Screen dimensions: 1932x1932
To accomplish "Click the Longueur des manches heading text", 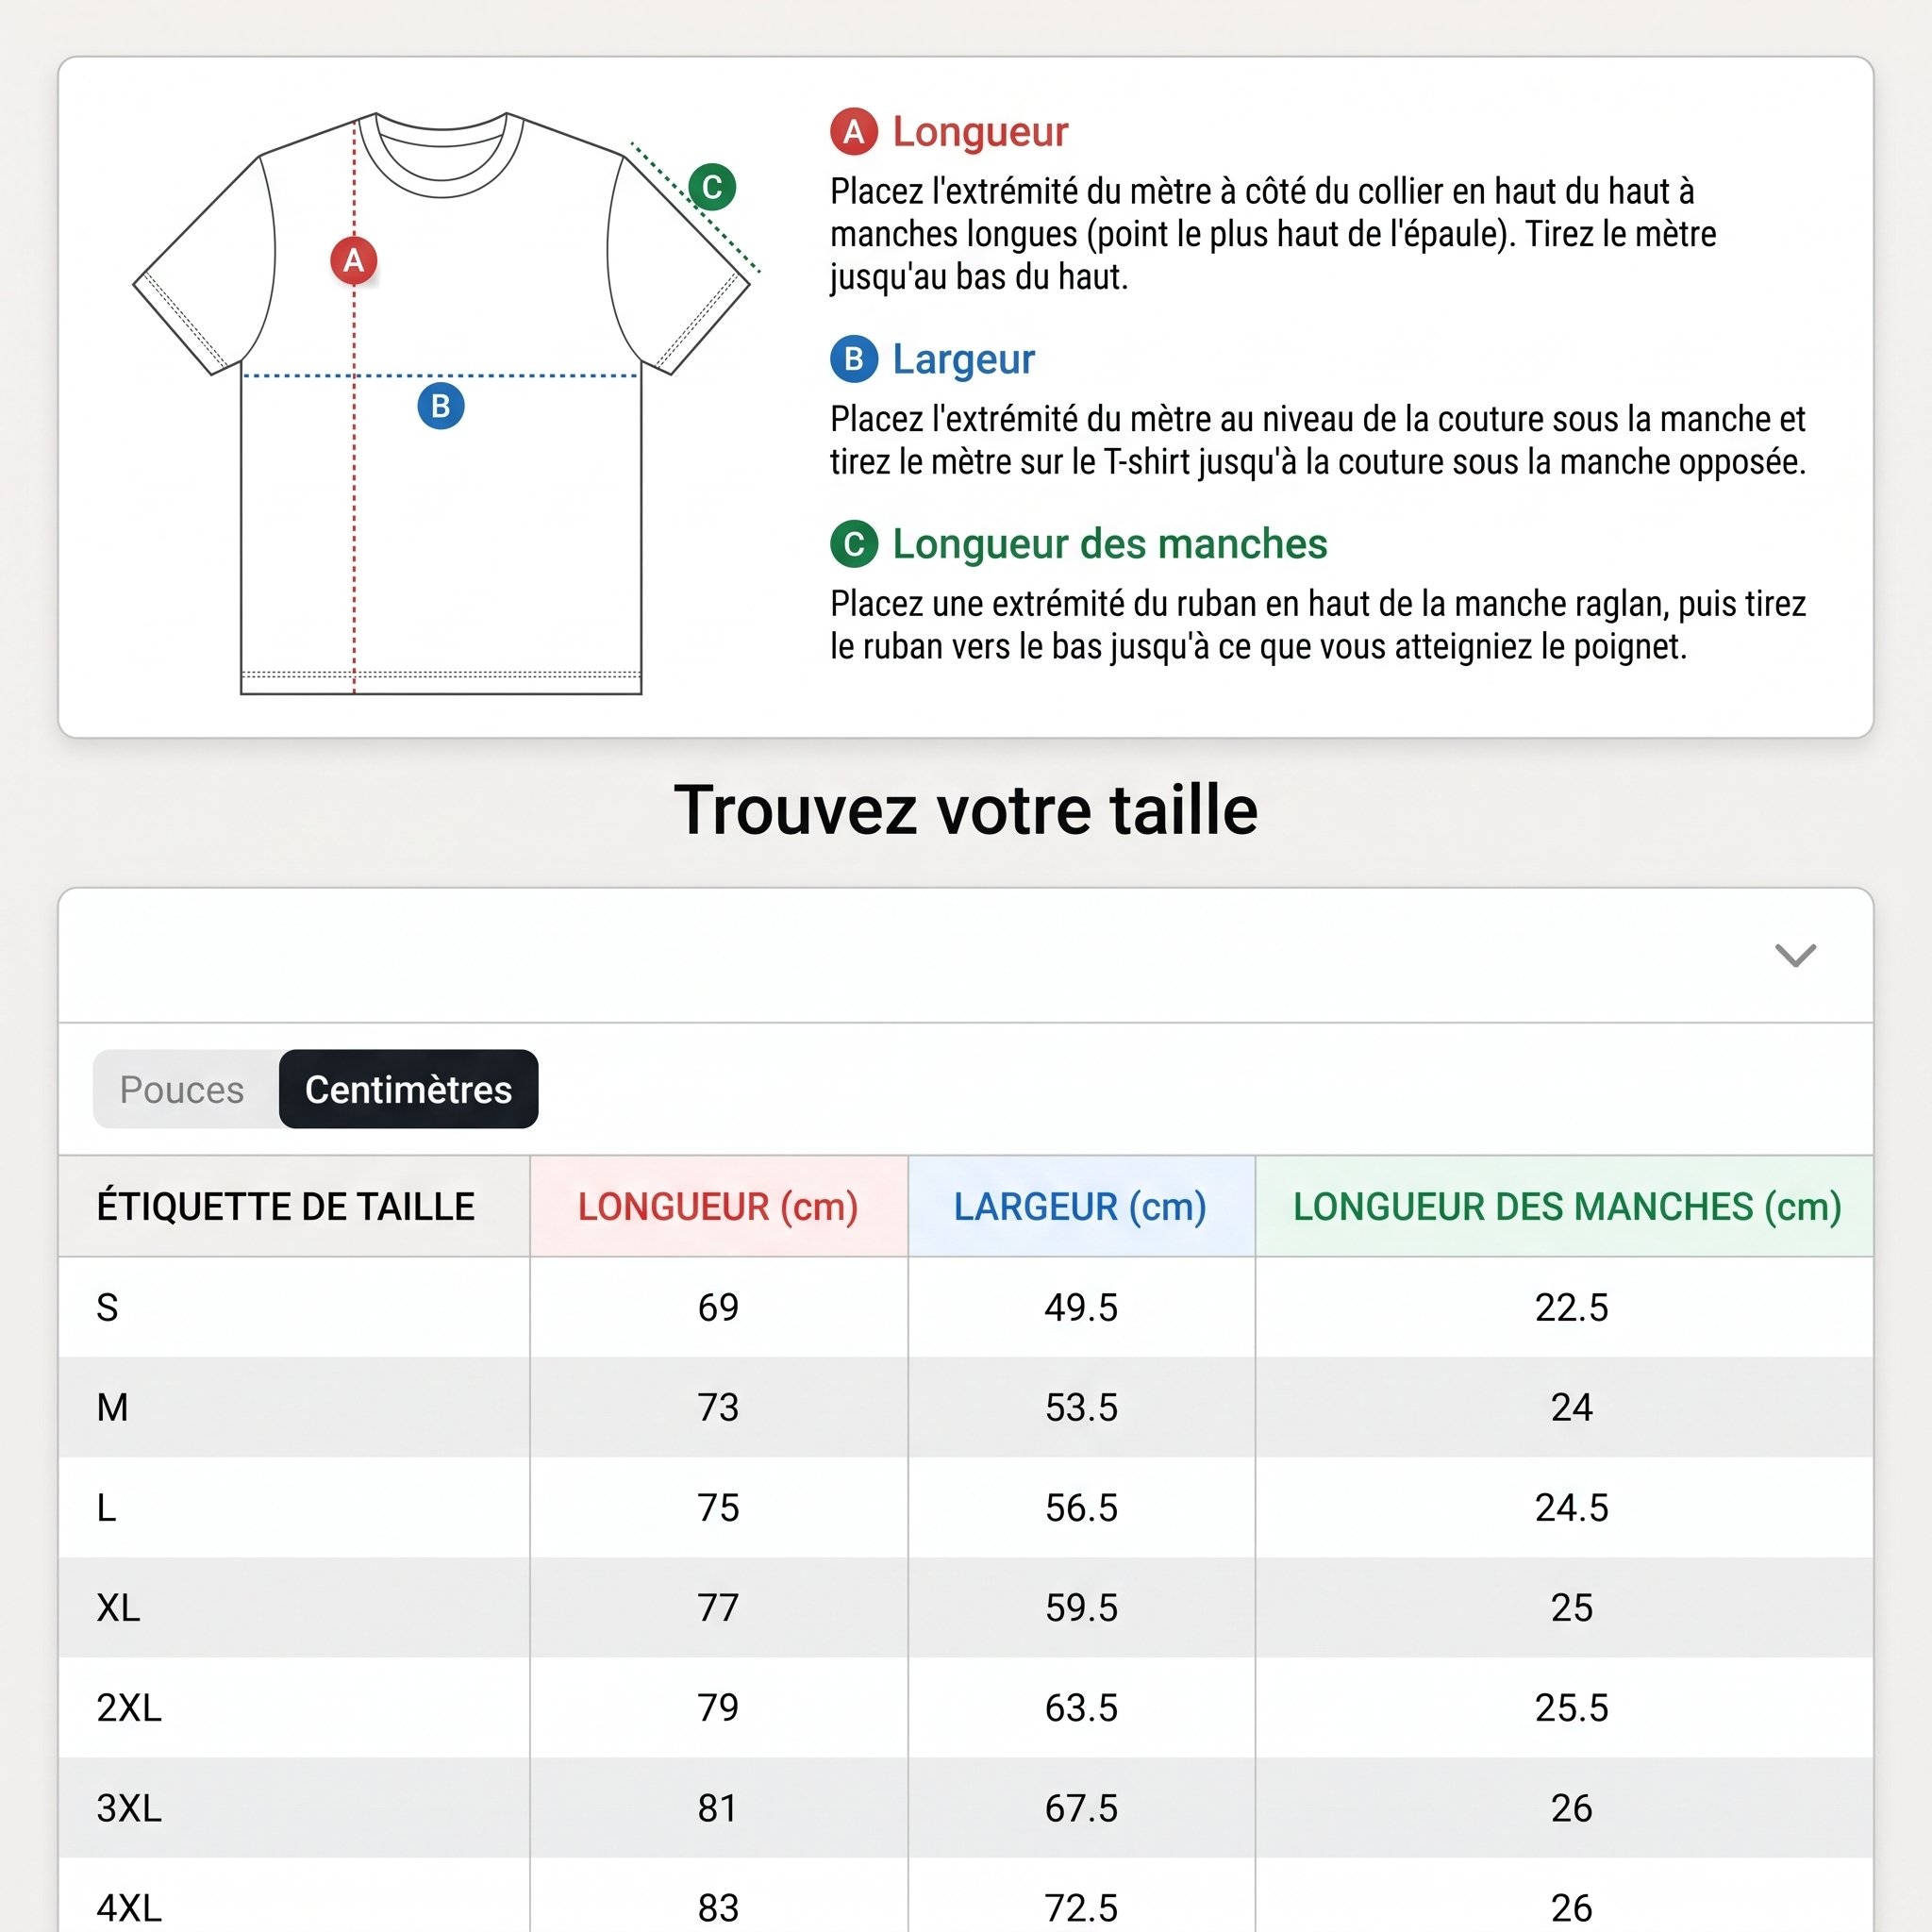I will coord(1110,544).
